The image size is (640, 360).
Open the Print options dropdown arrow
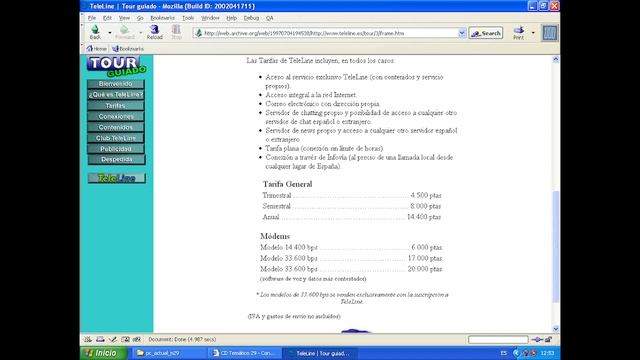533,33
